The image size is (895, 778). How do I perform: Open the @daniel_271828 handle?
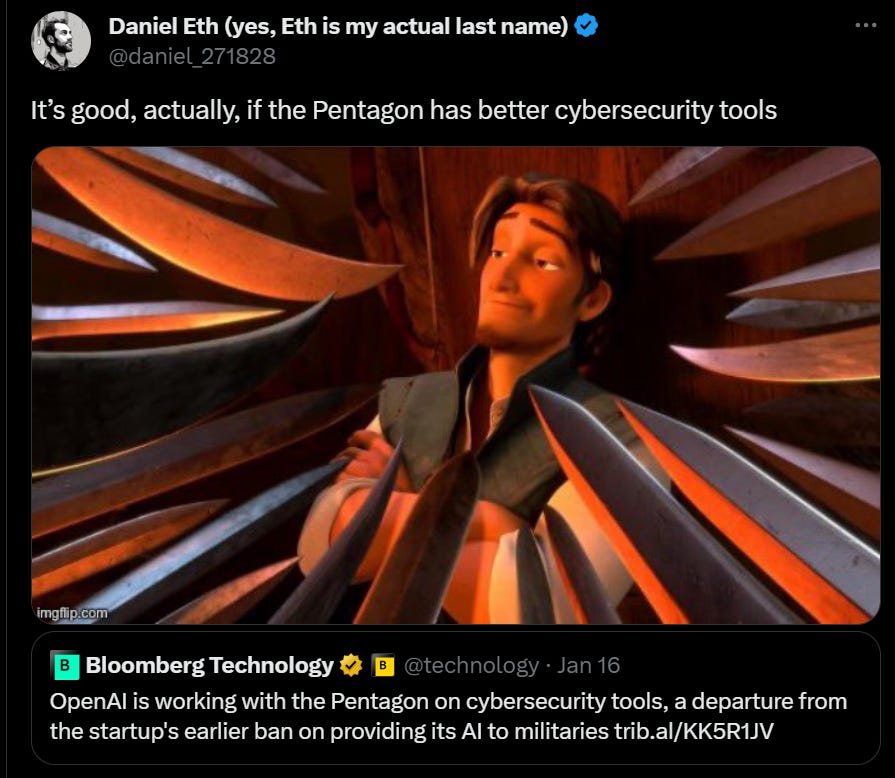pos(192,56)
